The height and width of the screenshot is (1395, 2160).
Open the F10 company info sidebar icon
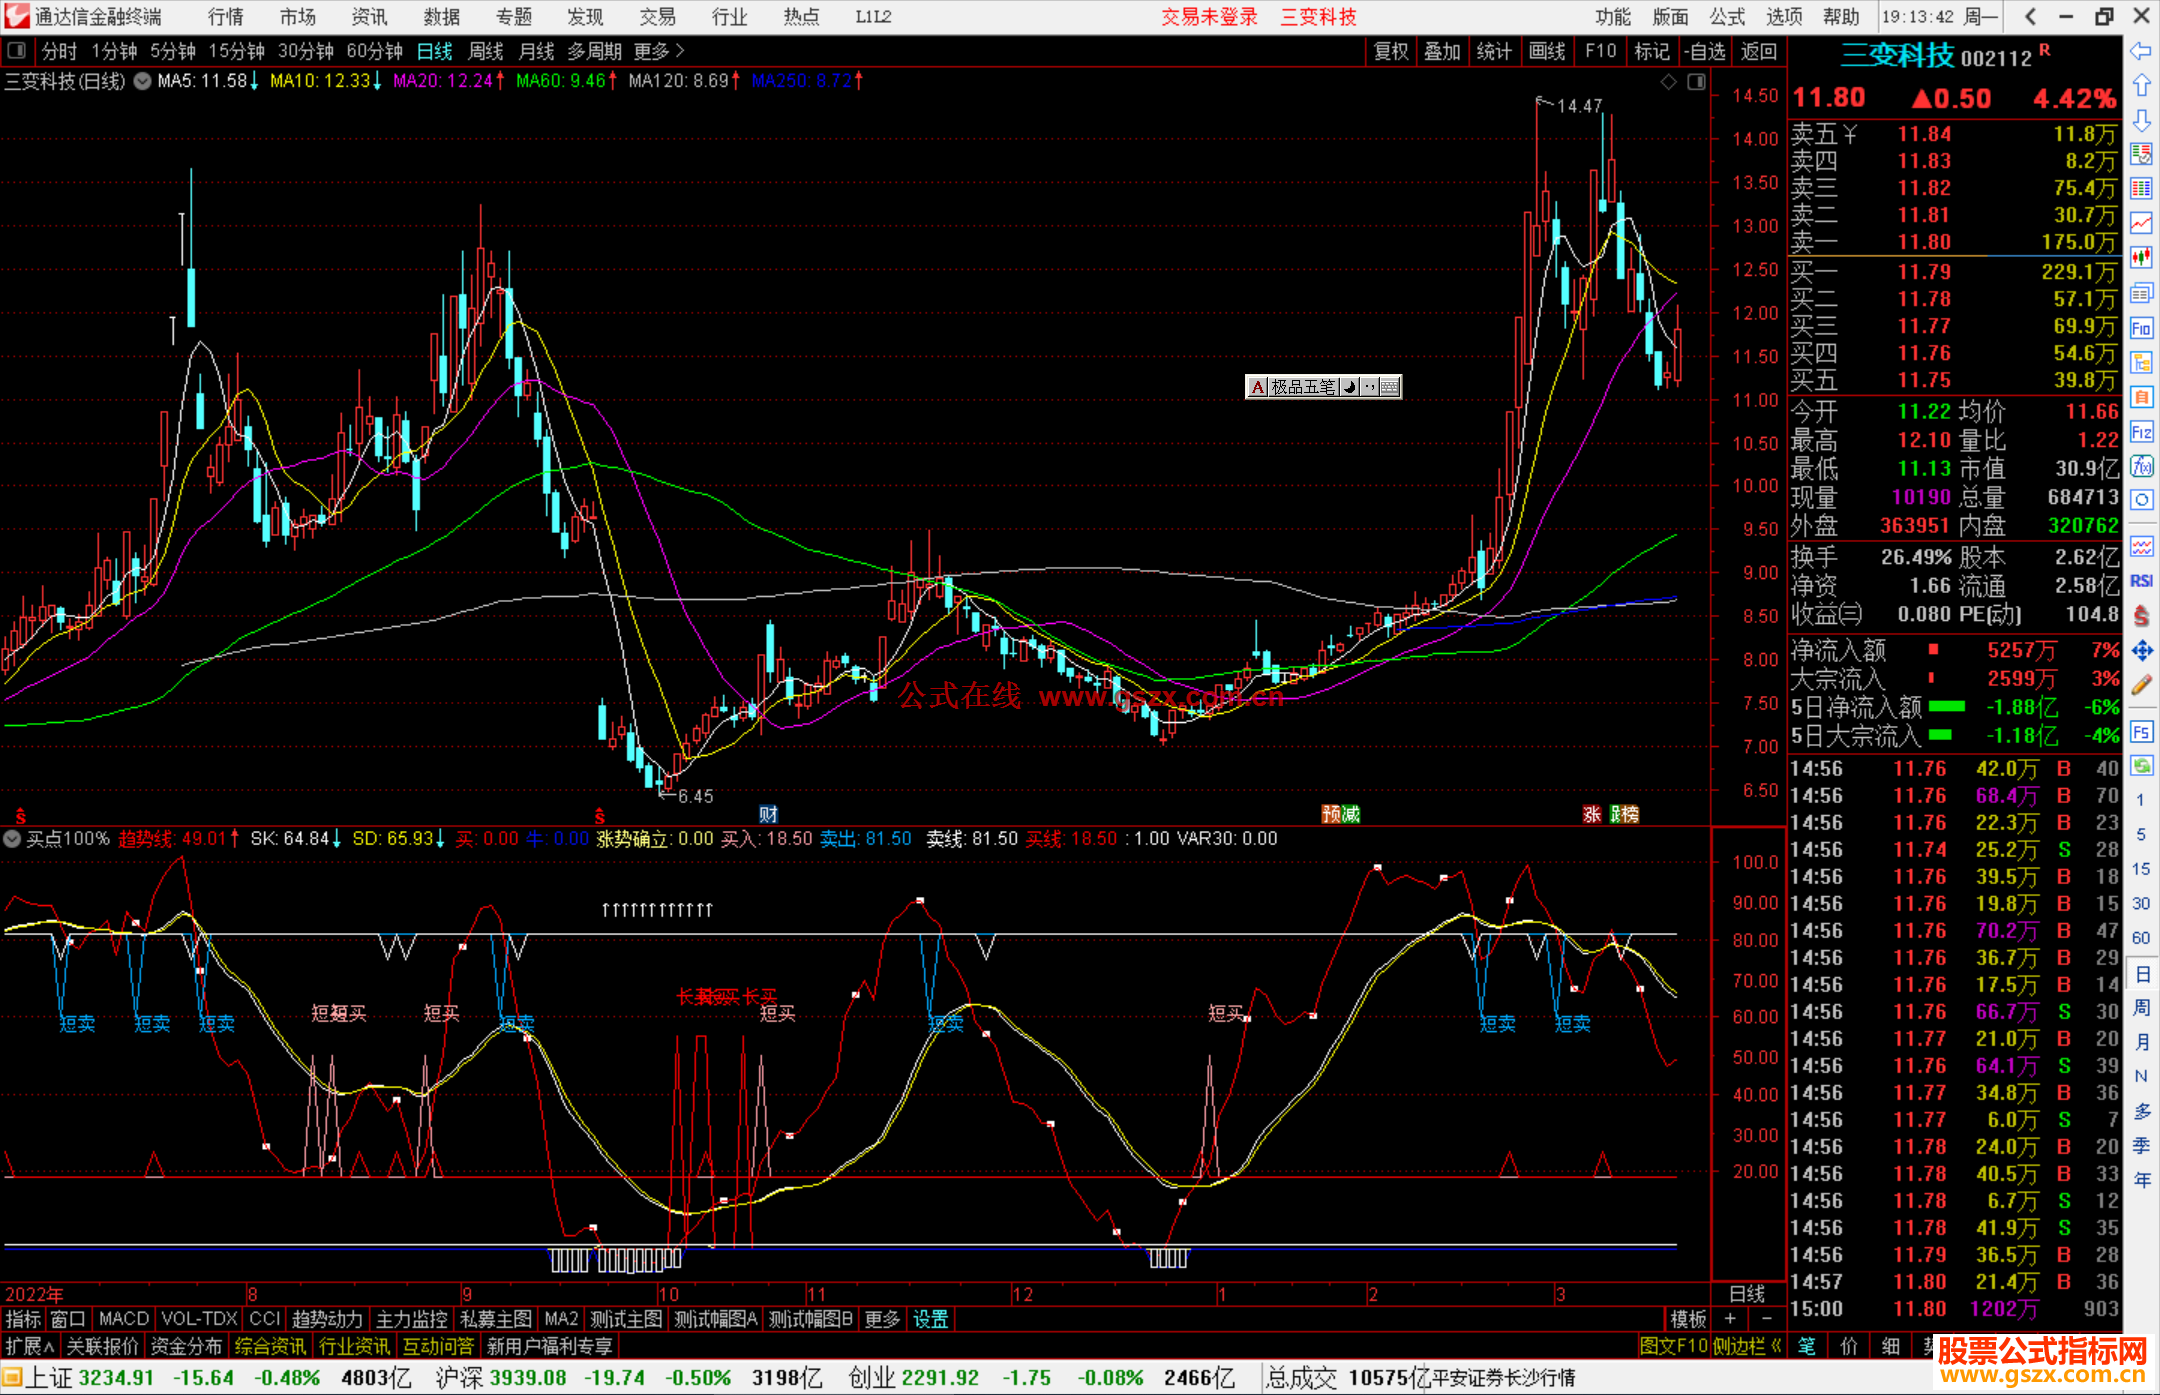[x=2141, y=329]
